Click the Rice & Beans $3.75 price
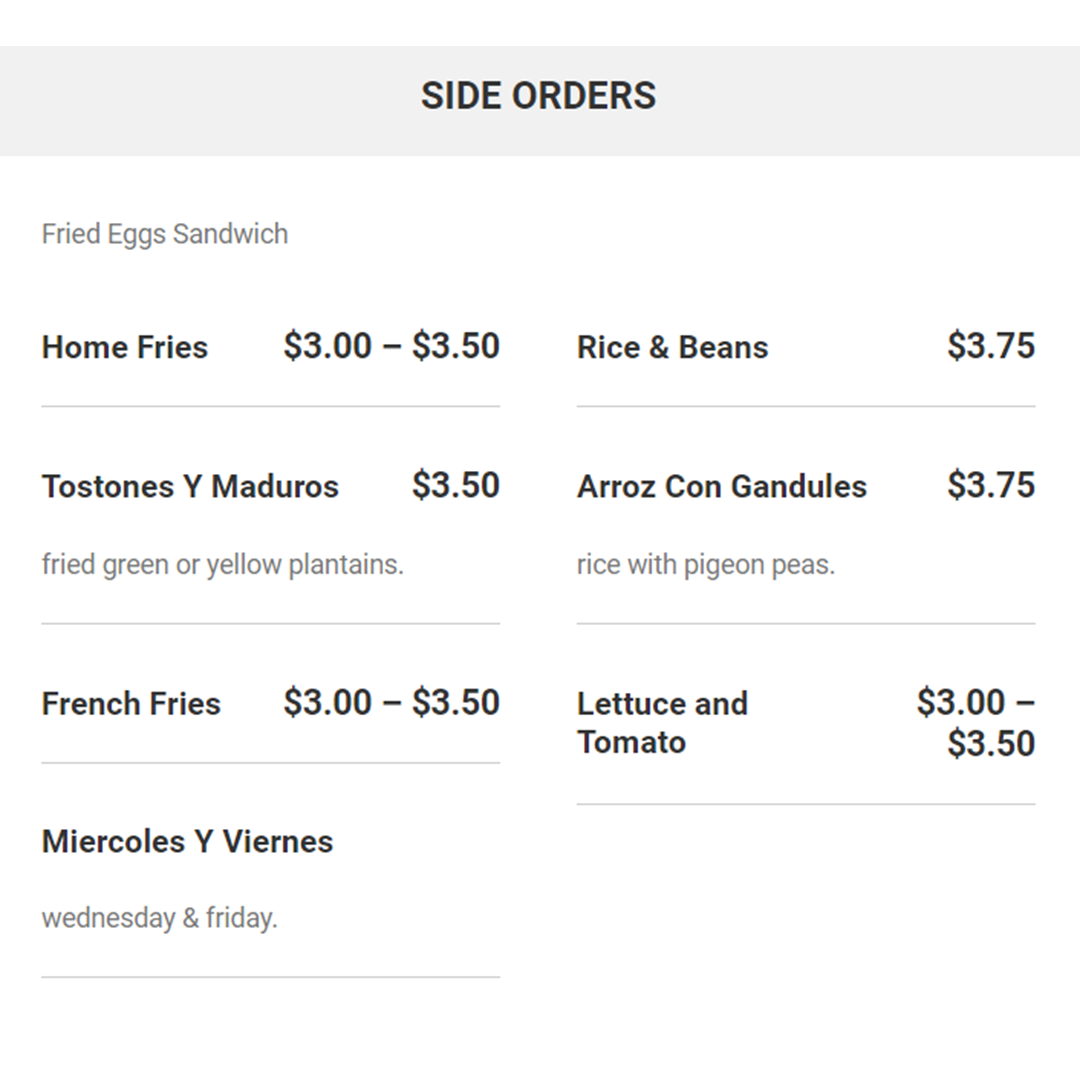The height and width of the screenshot is (1080, 1080). click(991, 346)
